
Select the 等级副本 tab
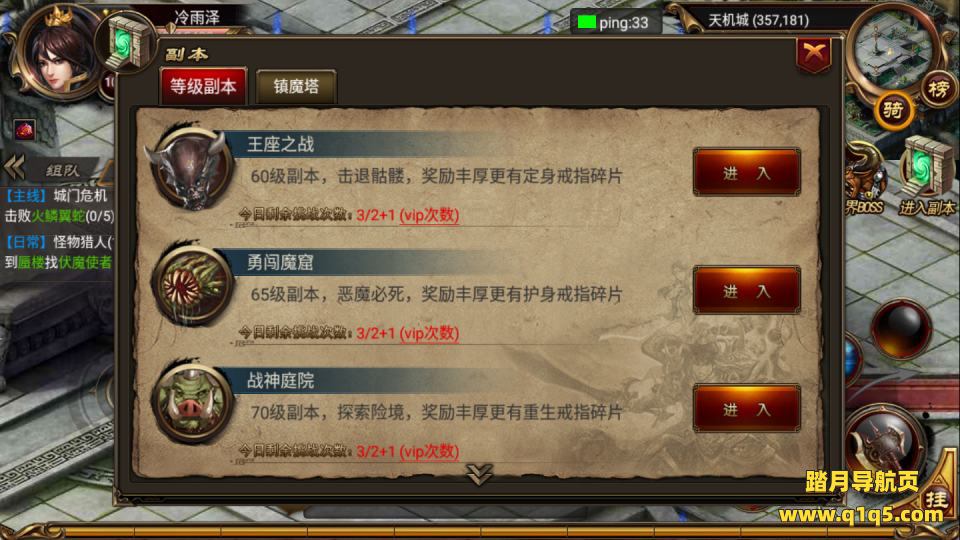203,86
